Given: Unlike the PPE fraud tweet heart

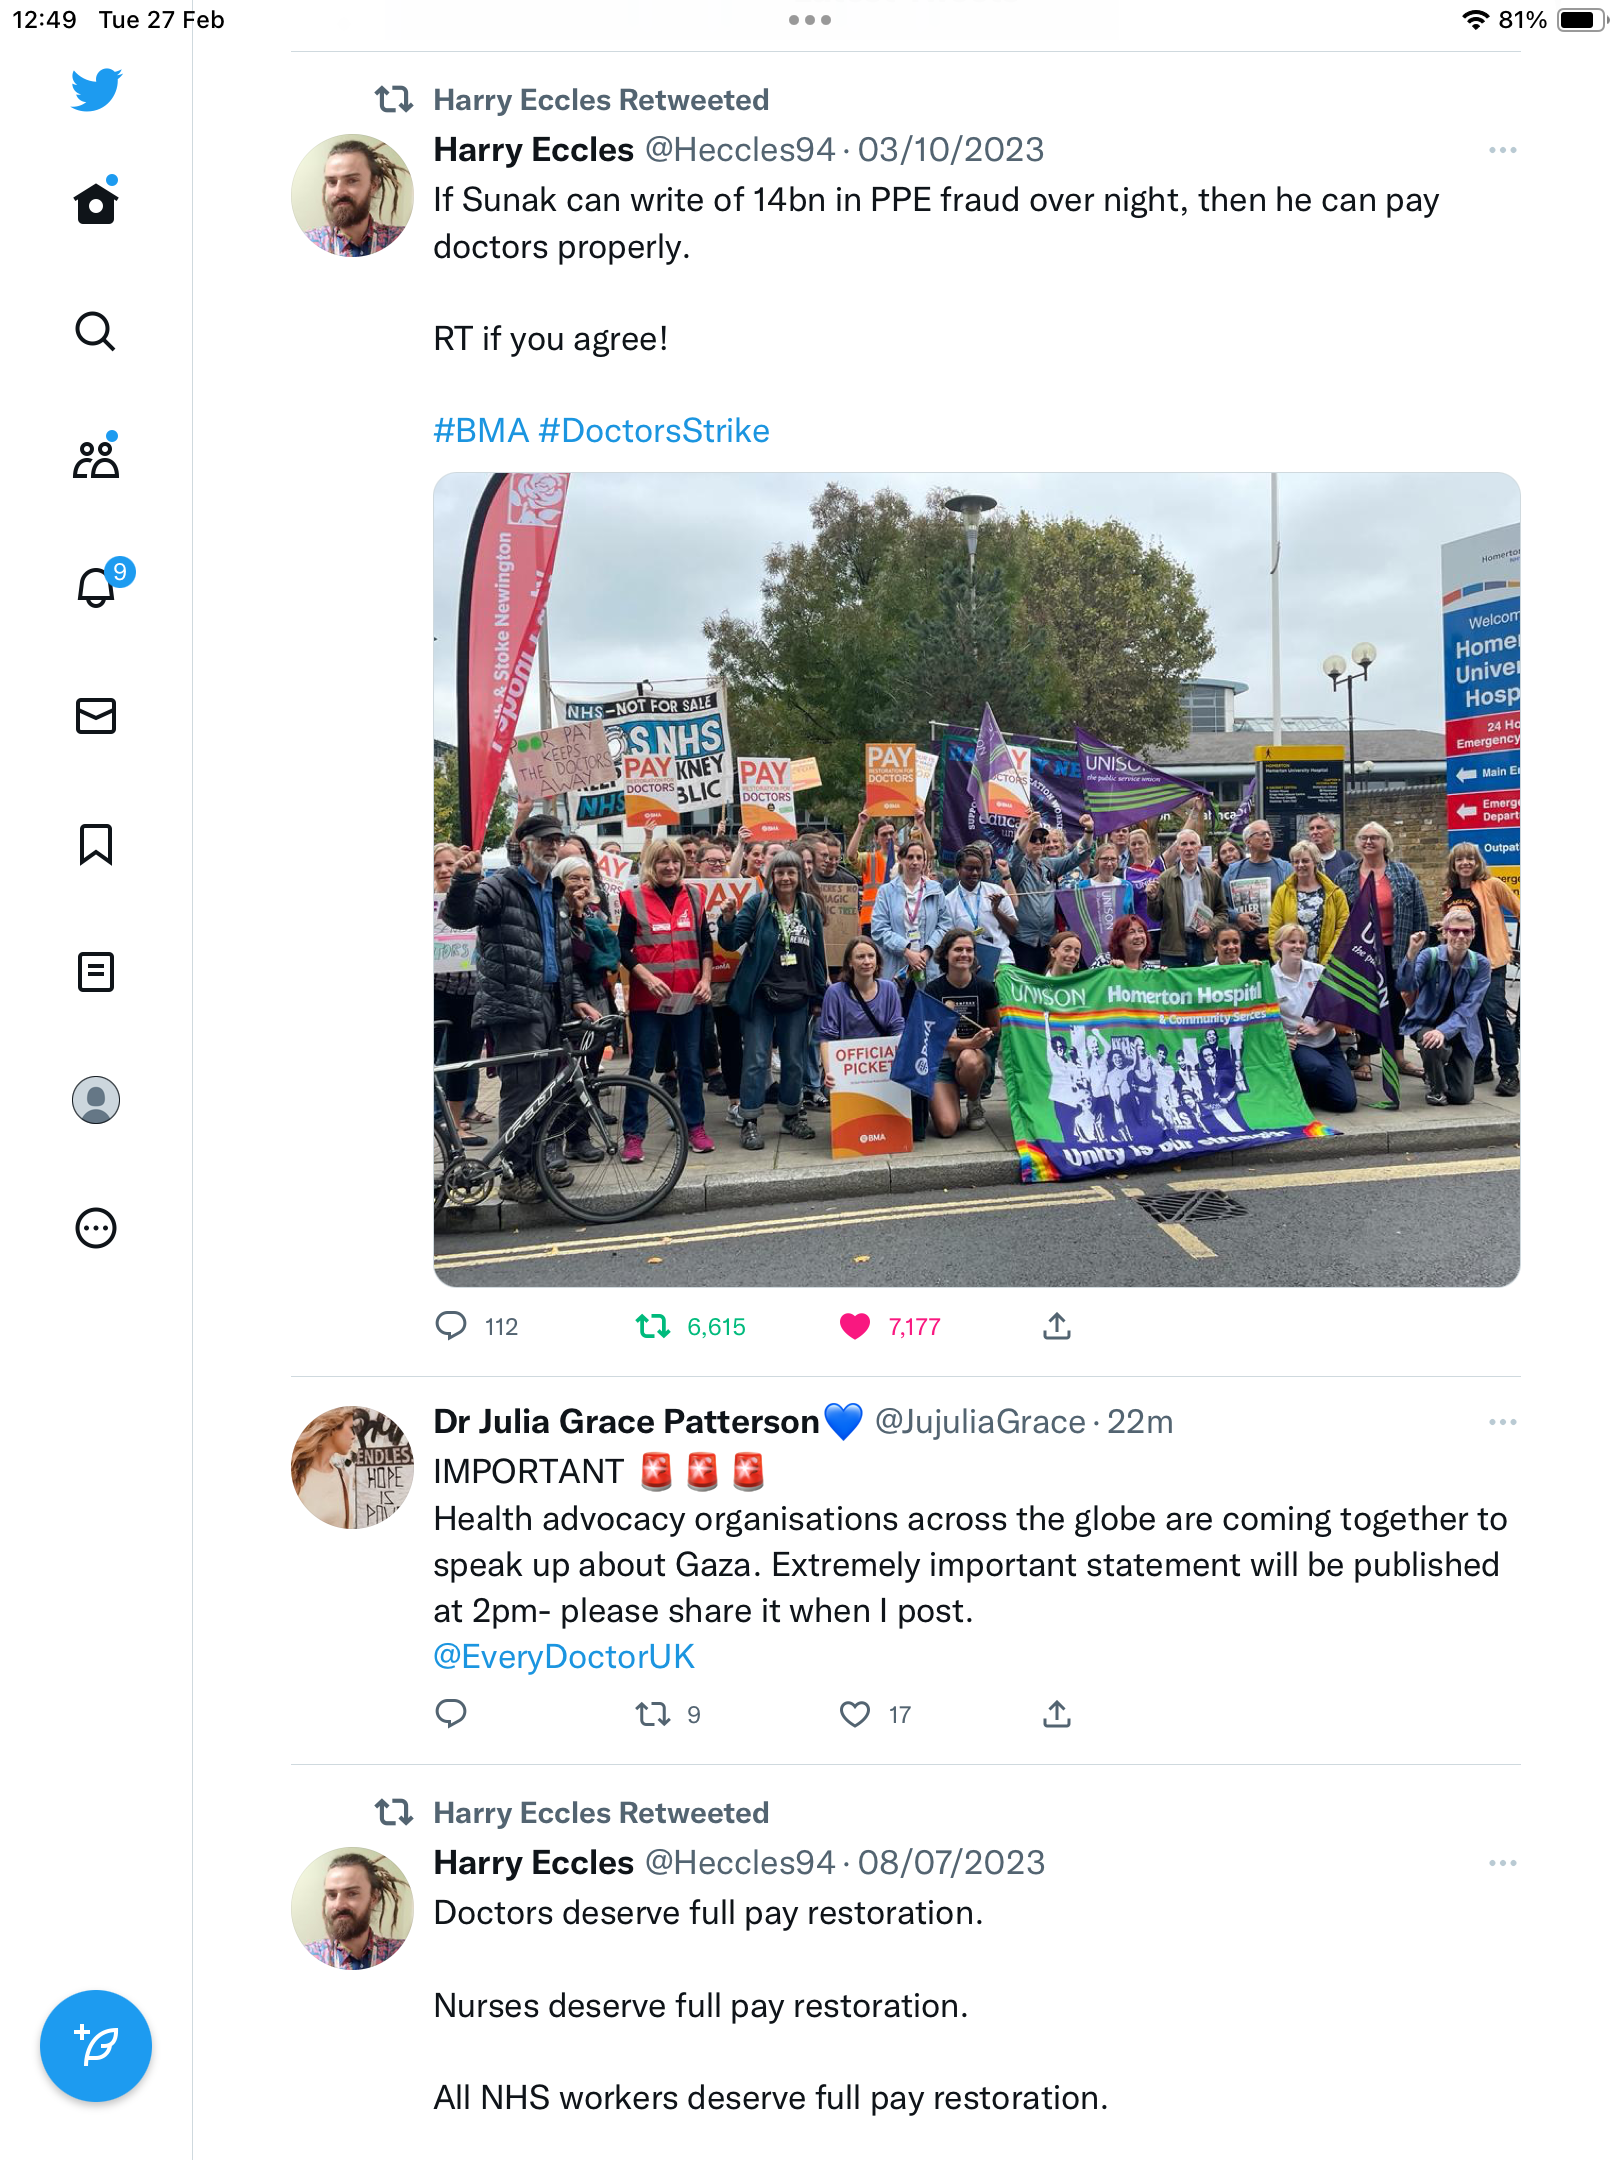Looking at the screenshot, I should [855, 1327].
